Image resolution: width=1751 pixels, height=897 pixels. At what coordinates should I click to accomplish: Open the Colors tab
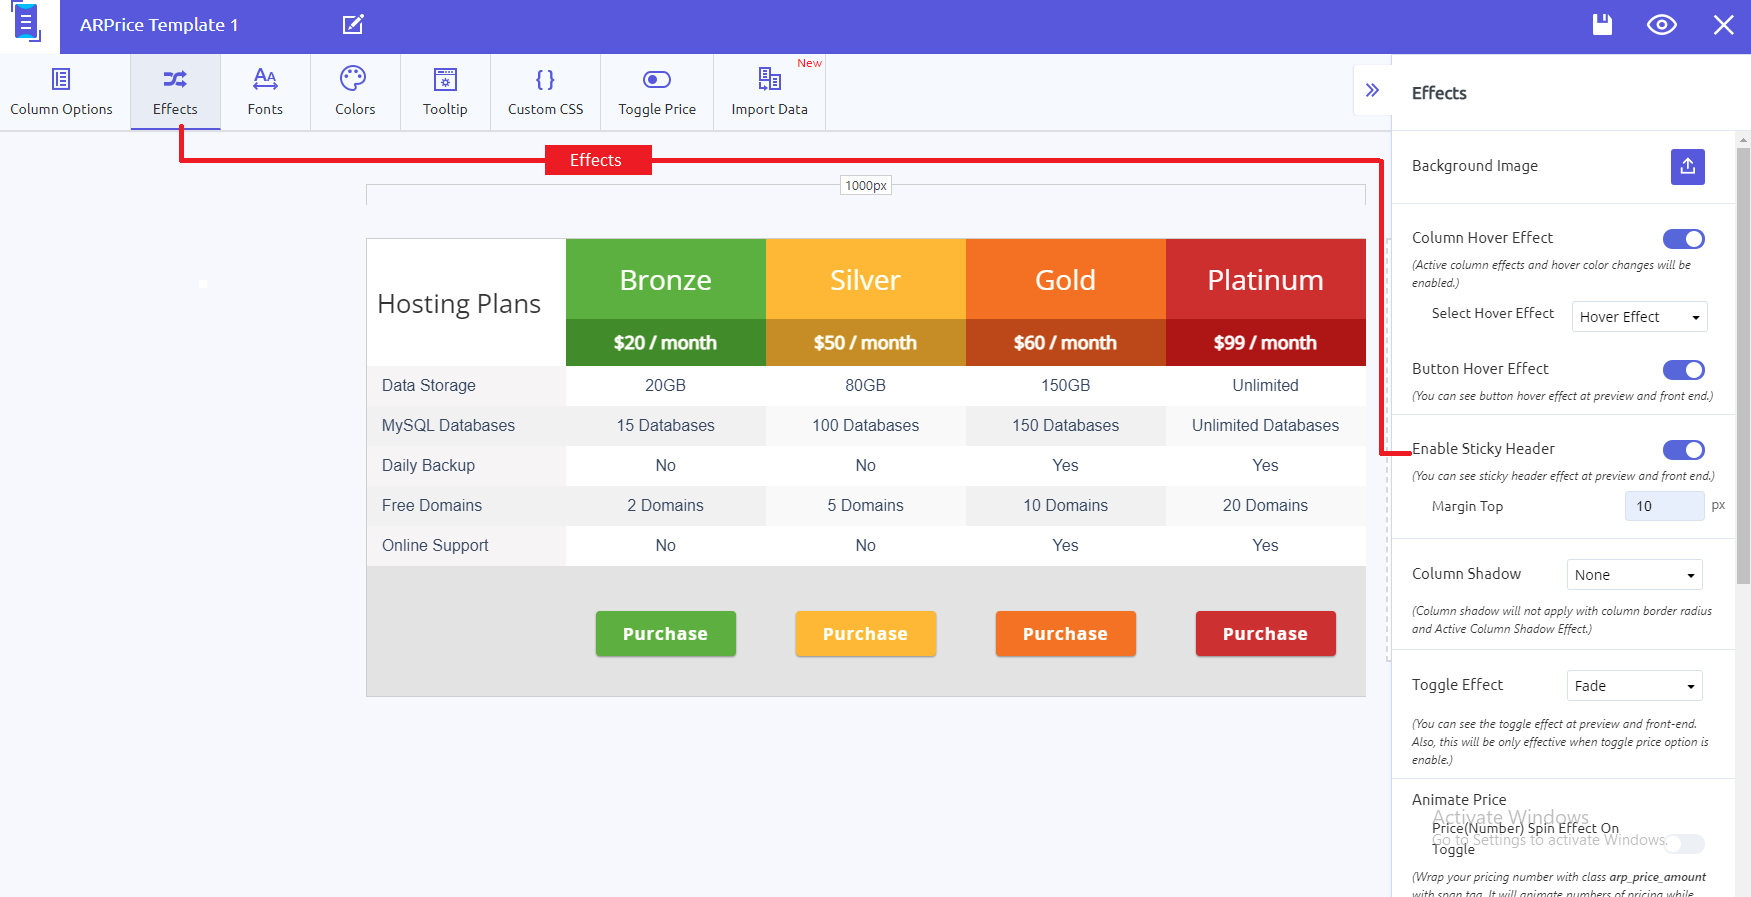355,92
